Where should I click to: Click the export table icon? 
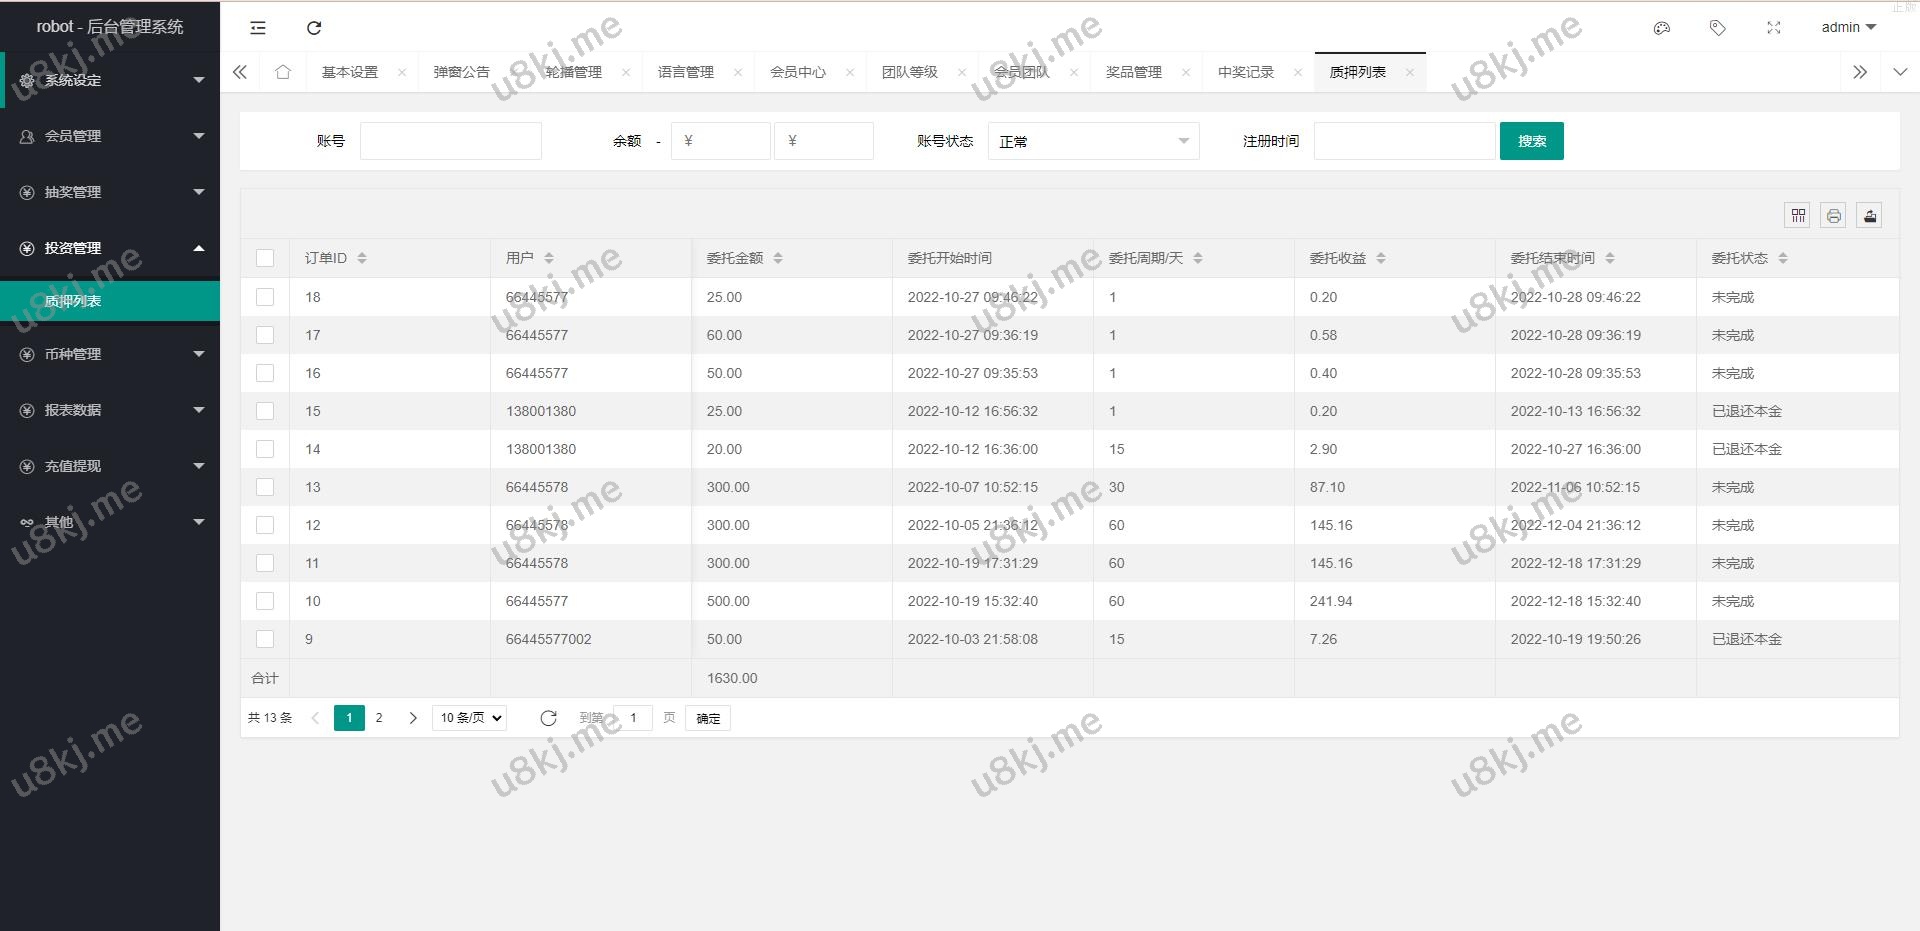pyautogui.click(x=1870, y=215)
